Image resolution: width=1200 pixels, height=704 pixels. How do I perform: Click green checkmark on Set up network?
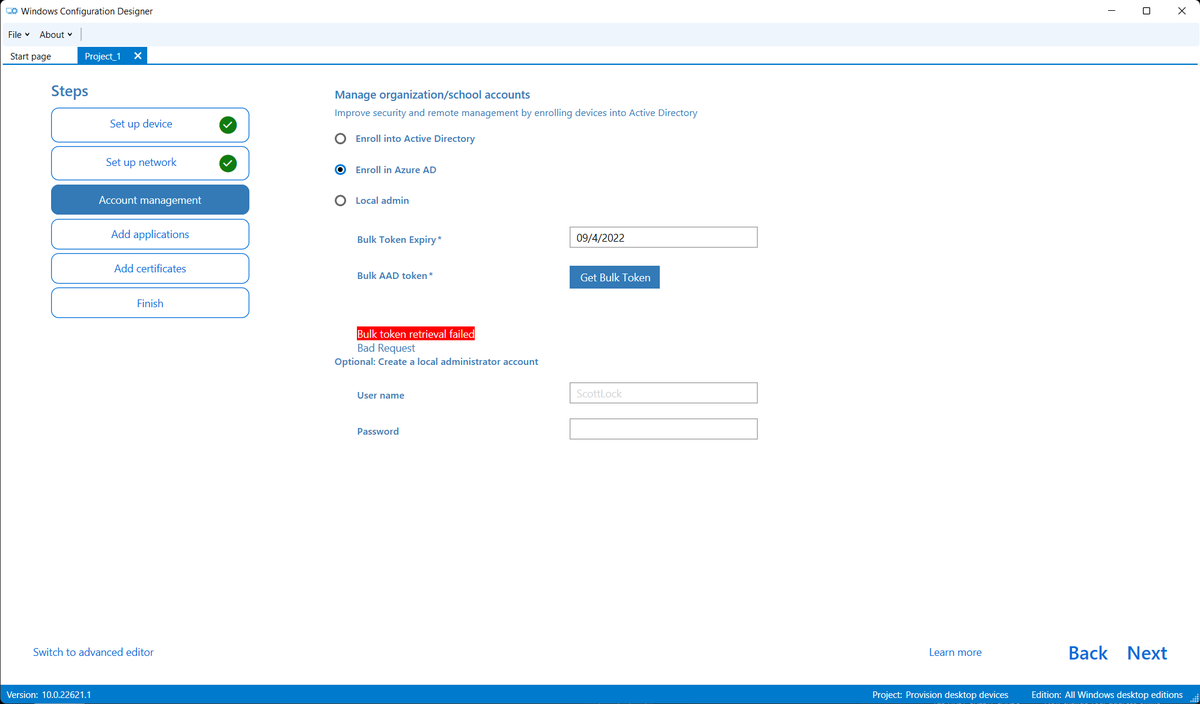[228, 163]
